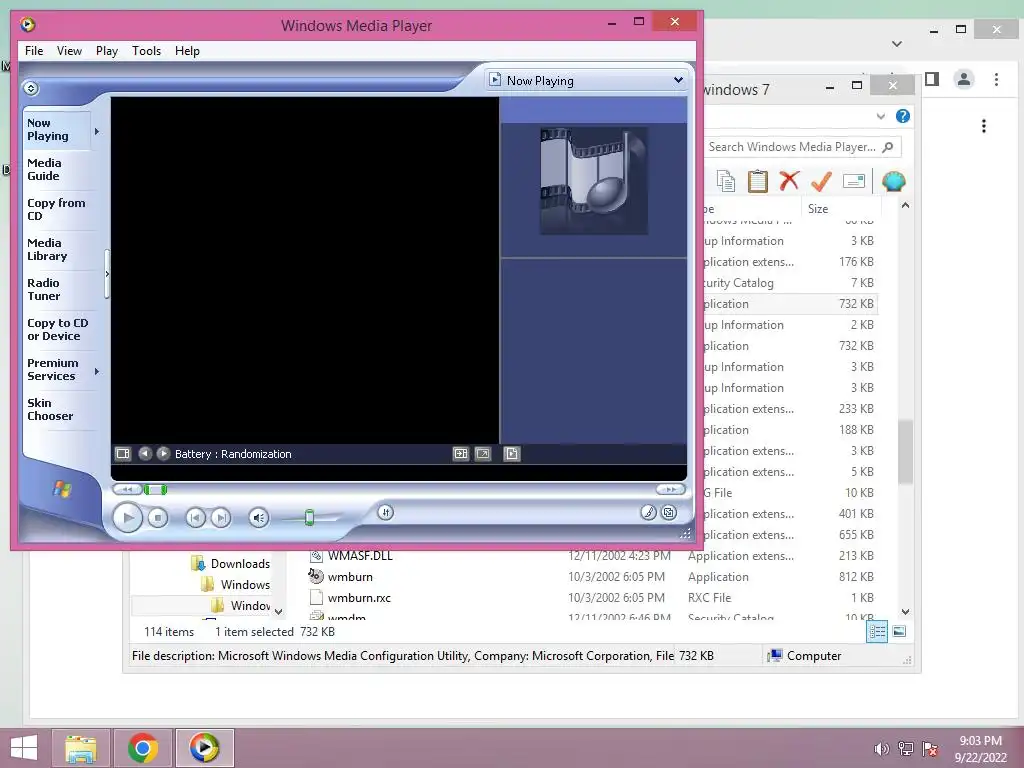Open Chrome from the taskbar
Screen dimensions: 1024x768
[x=142, y=748]
